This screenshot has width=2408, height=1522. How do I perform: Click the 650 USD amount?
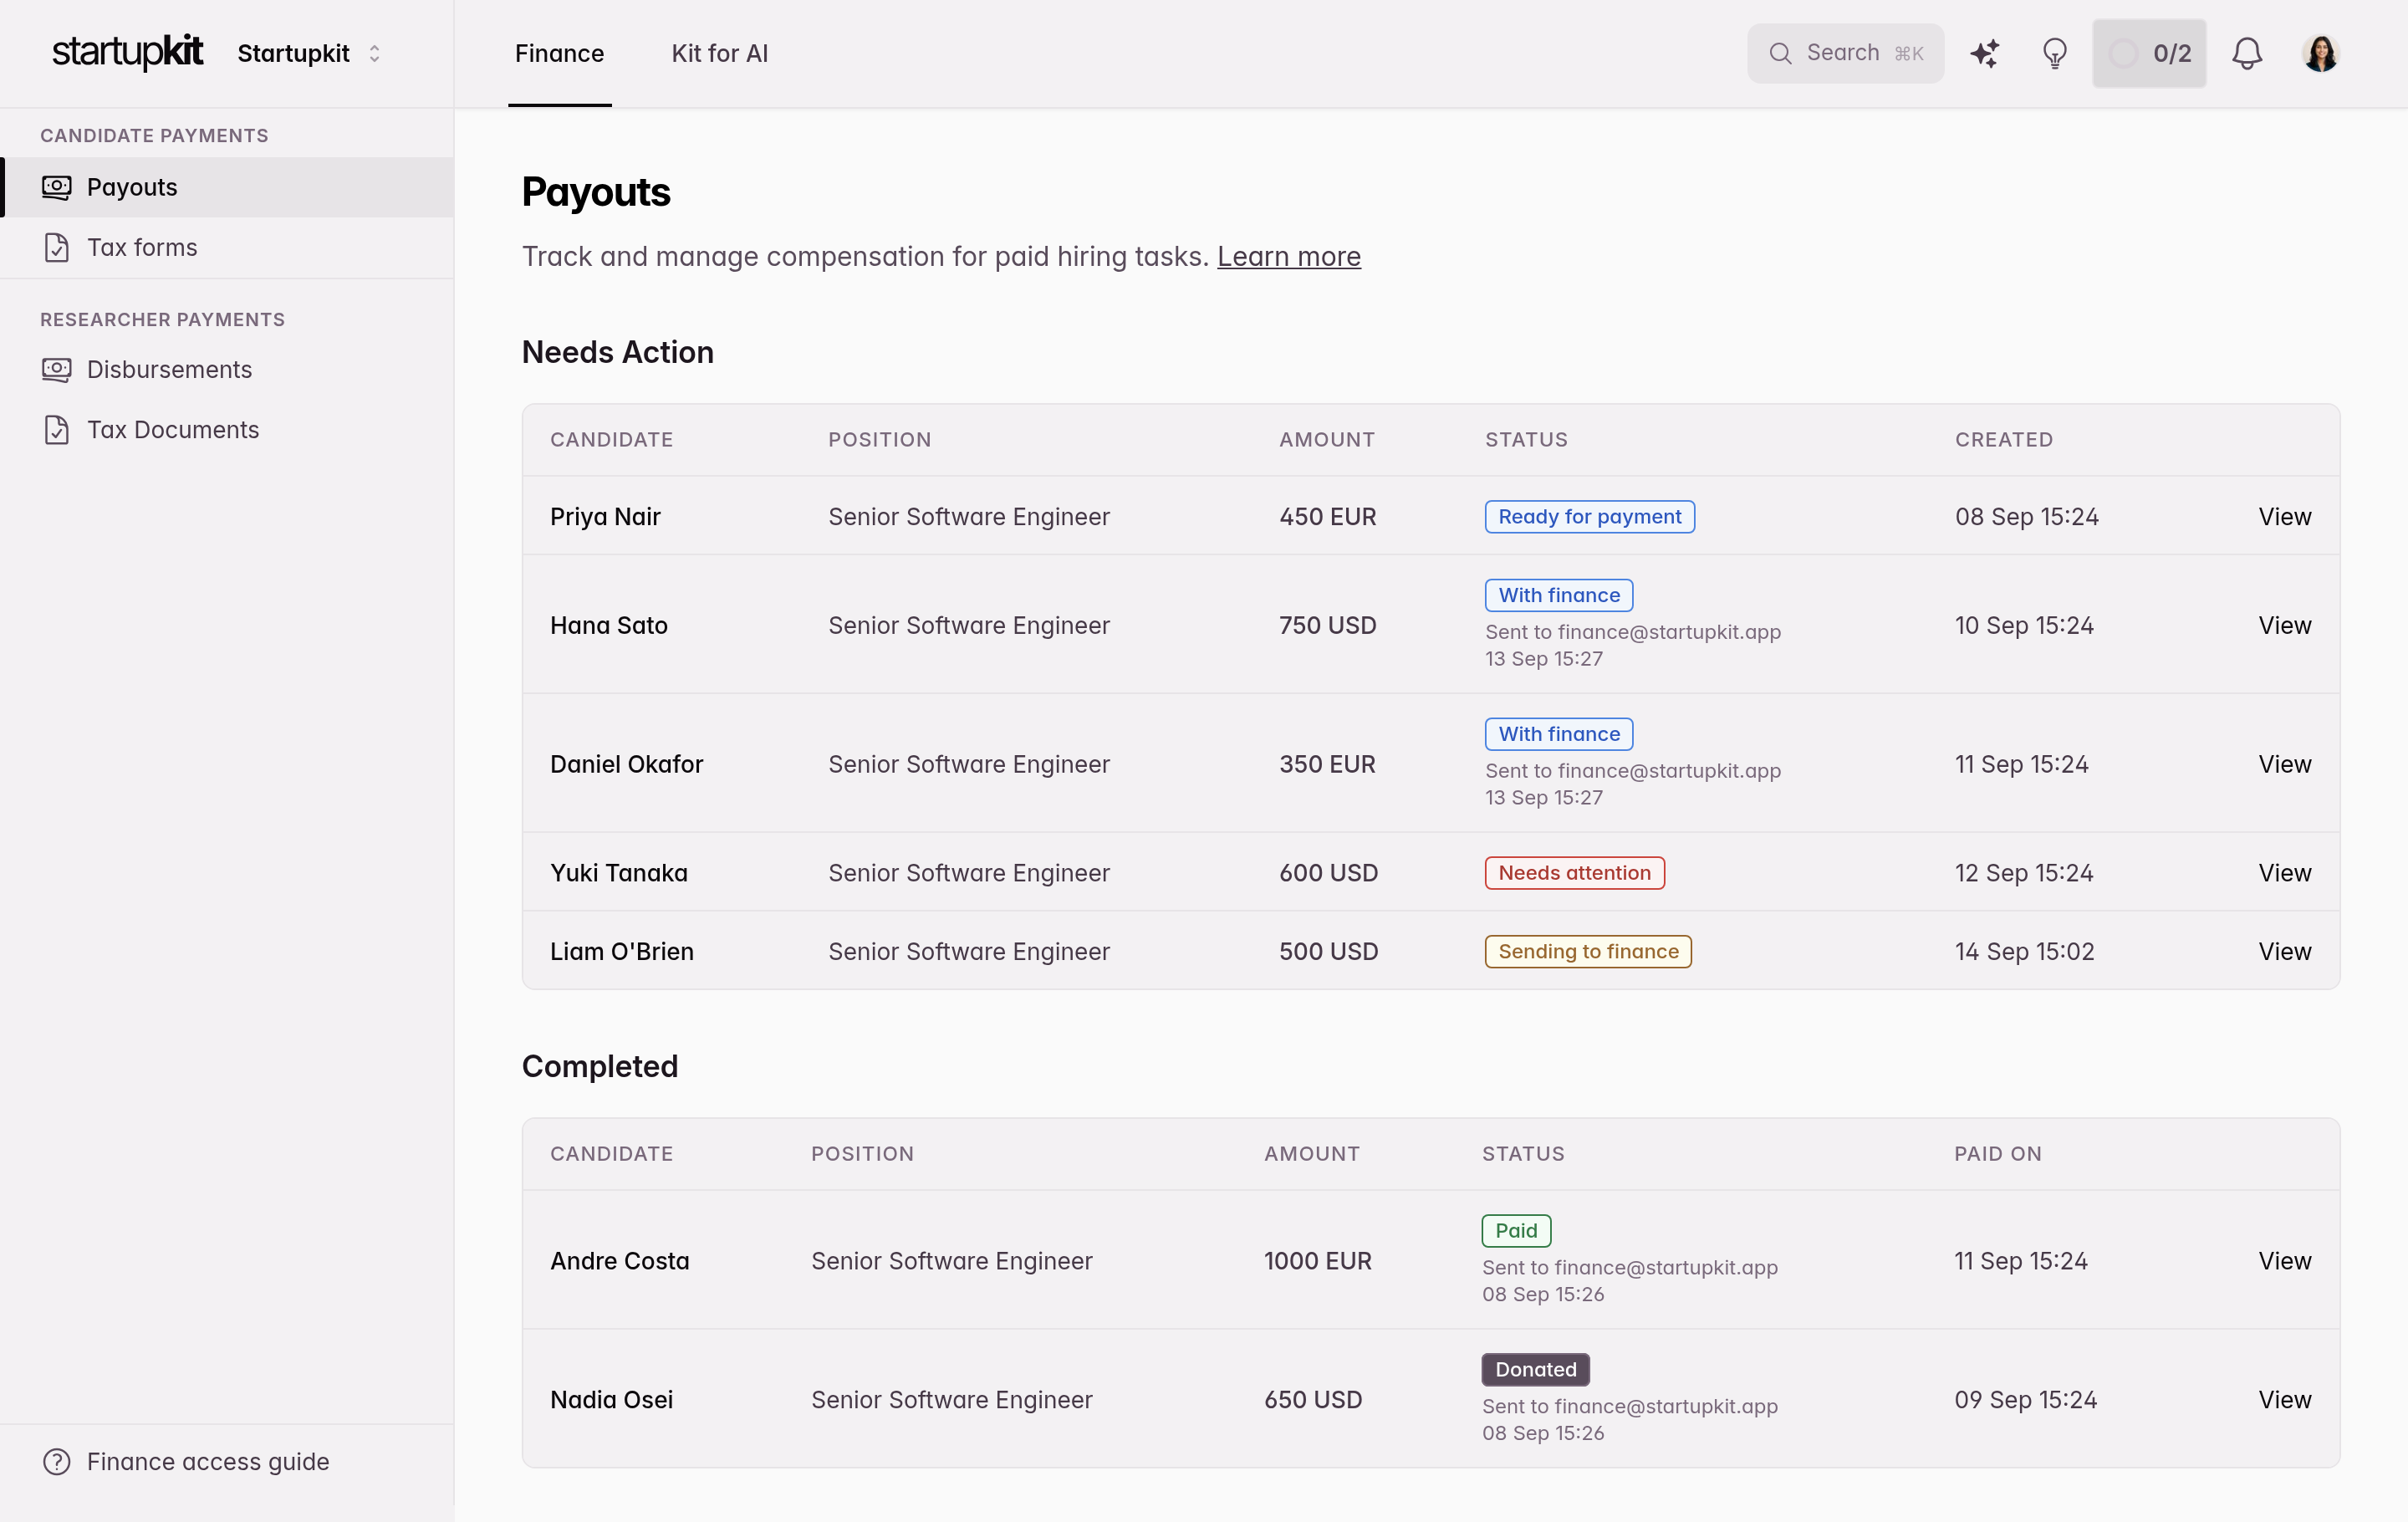(1312, 1399)
